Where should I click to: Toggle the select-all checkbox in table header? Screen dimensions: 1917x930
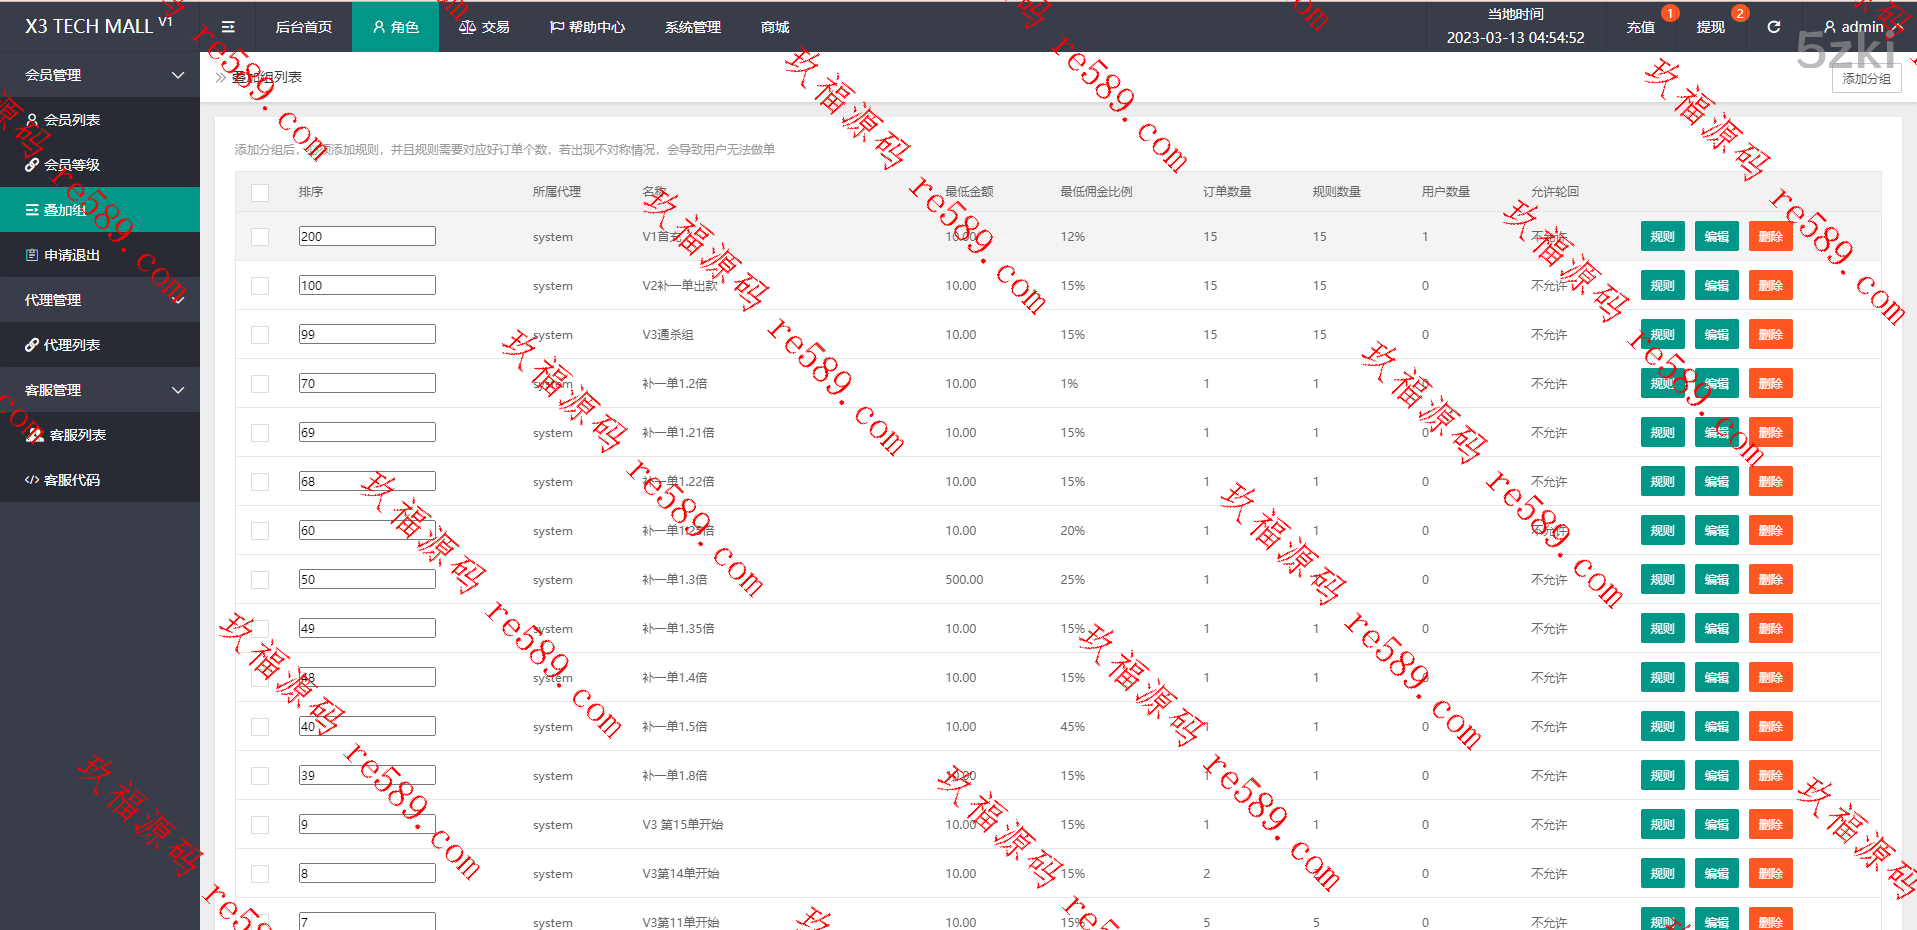(260, 192)
